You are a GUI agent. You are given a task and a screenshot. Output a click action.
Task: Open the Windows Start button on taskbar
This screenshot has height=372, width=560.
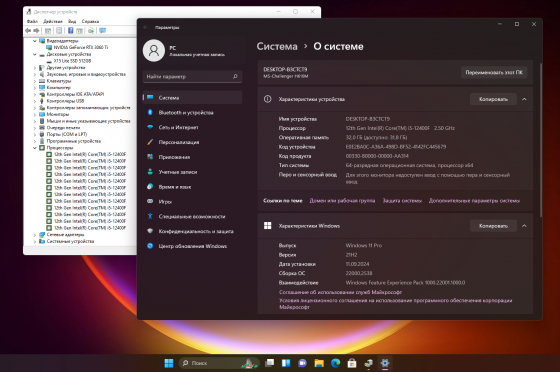point(169,363)
